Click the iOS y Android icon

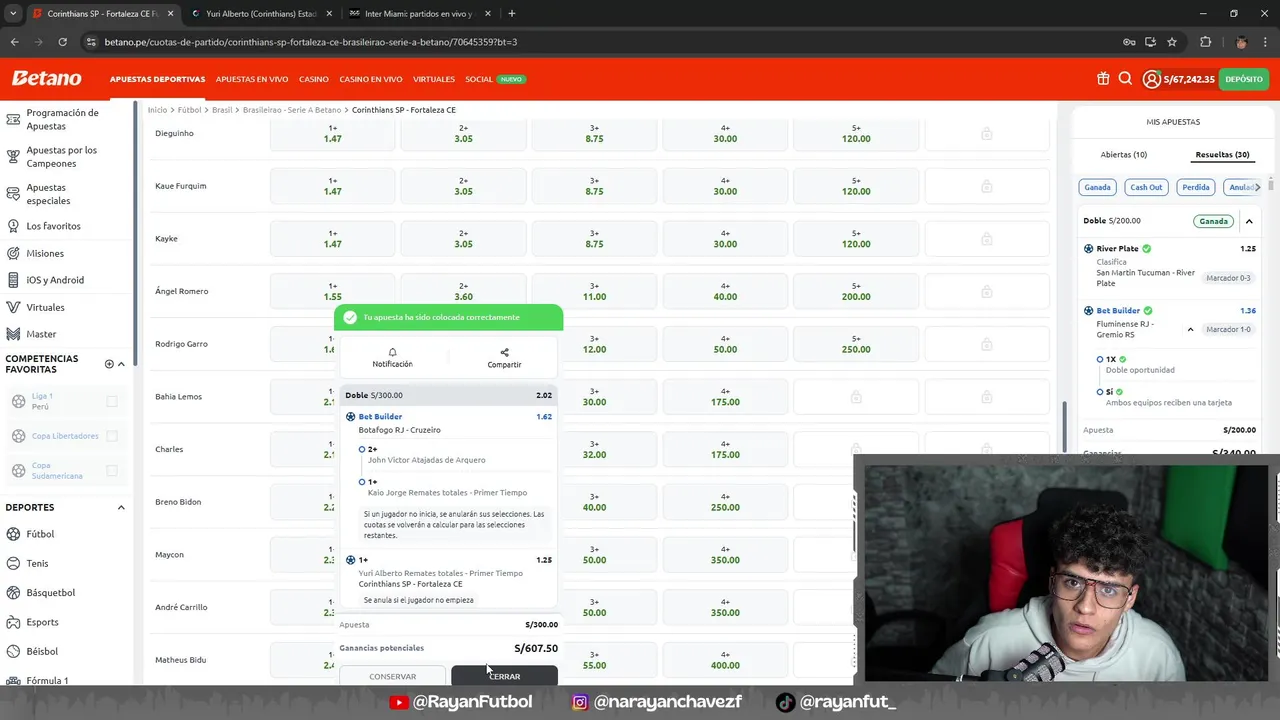(x=13, y=280)
